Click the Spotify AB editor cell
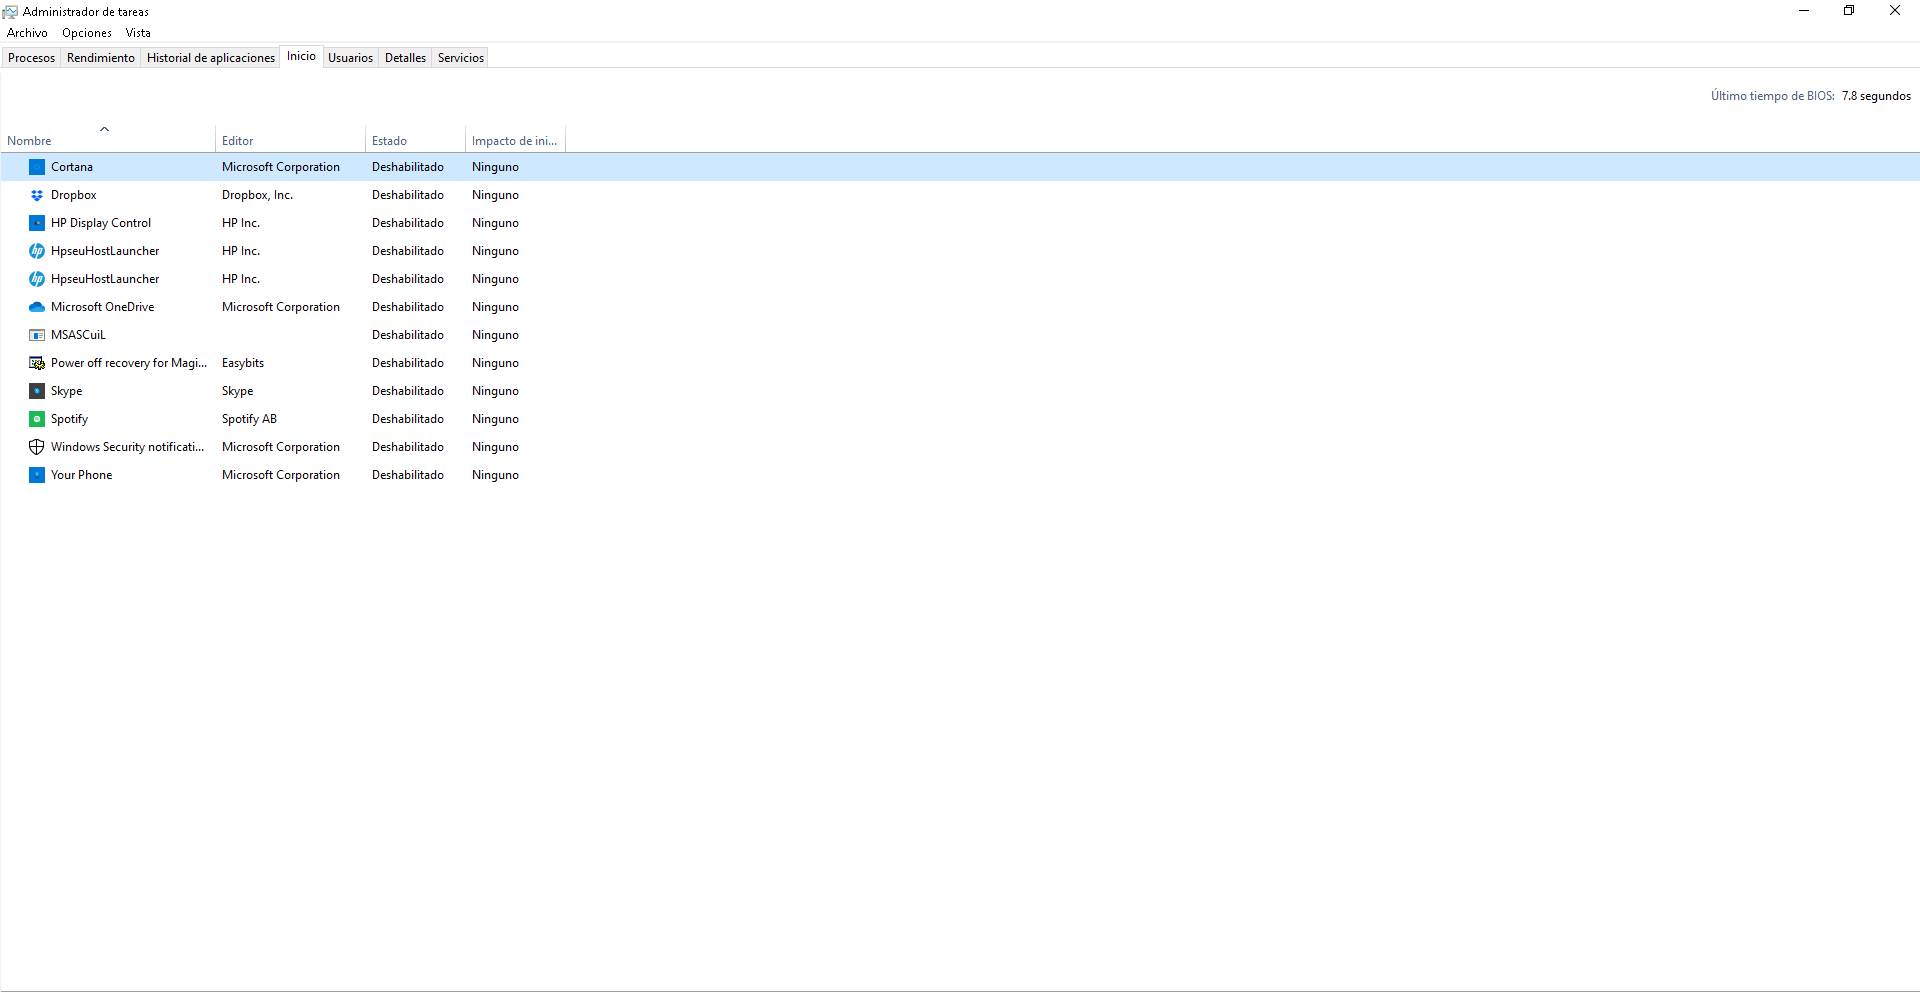The height and width of the screenshot is (997, 1920). pyautogui.click(x=250, y=419)
